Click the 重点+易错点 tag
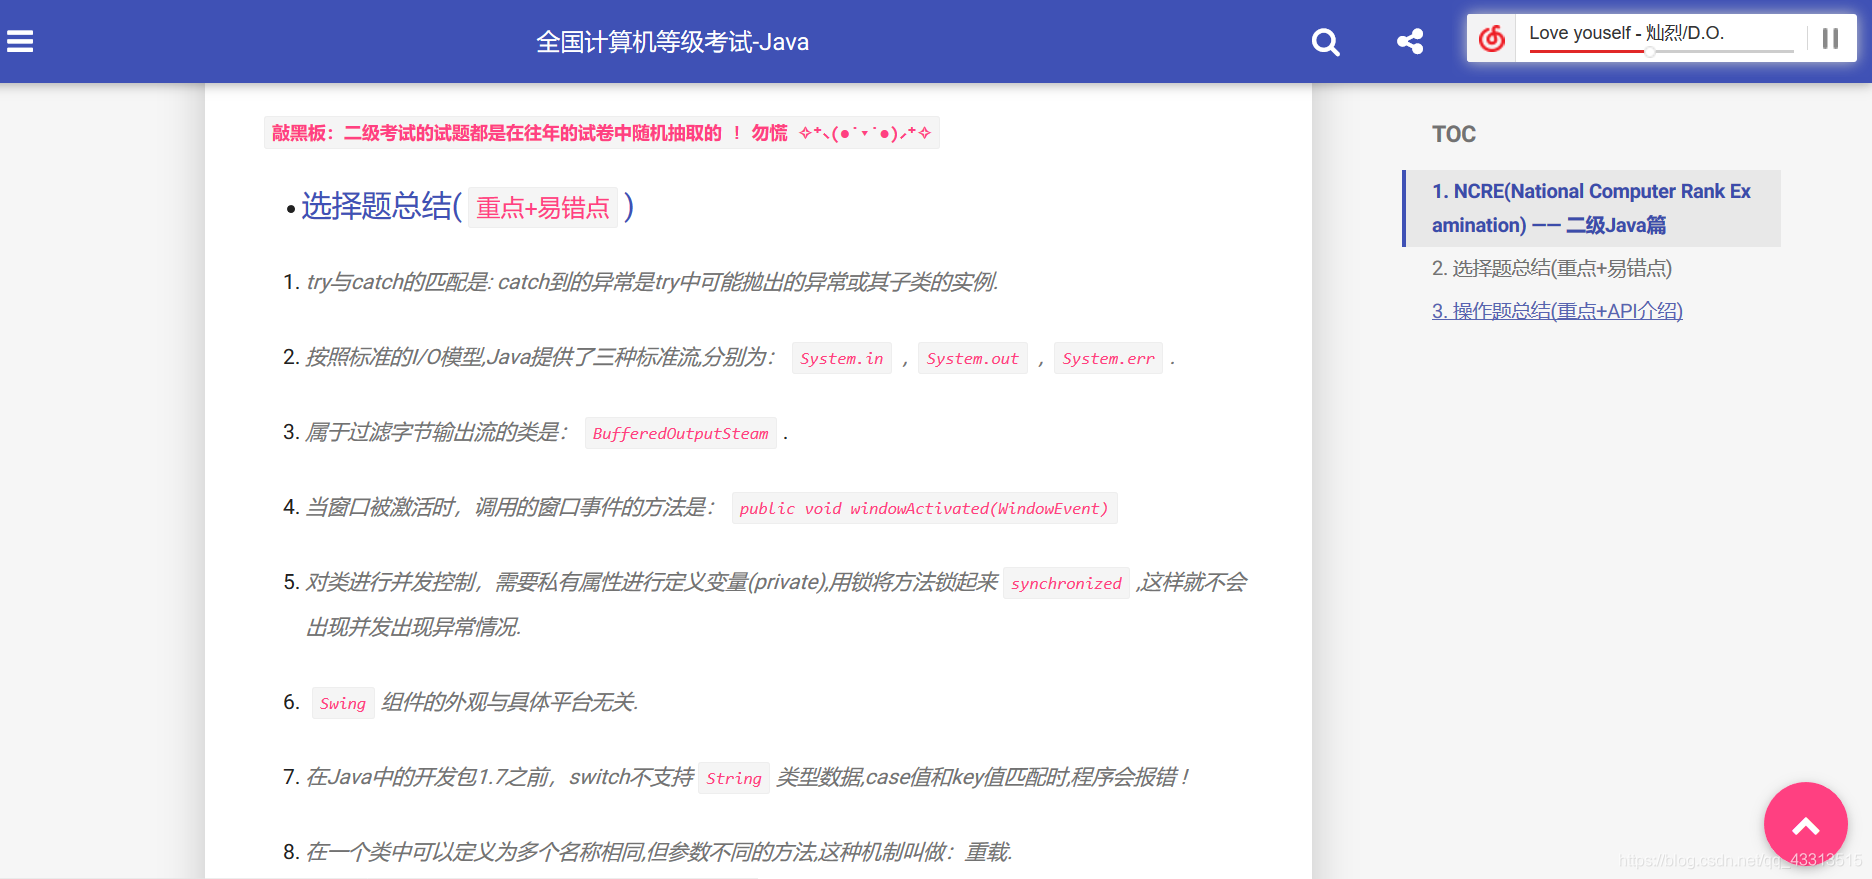The image size is (1872, 879). pyautogui.click(x=543, y=208)
